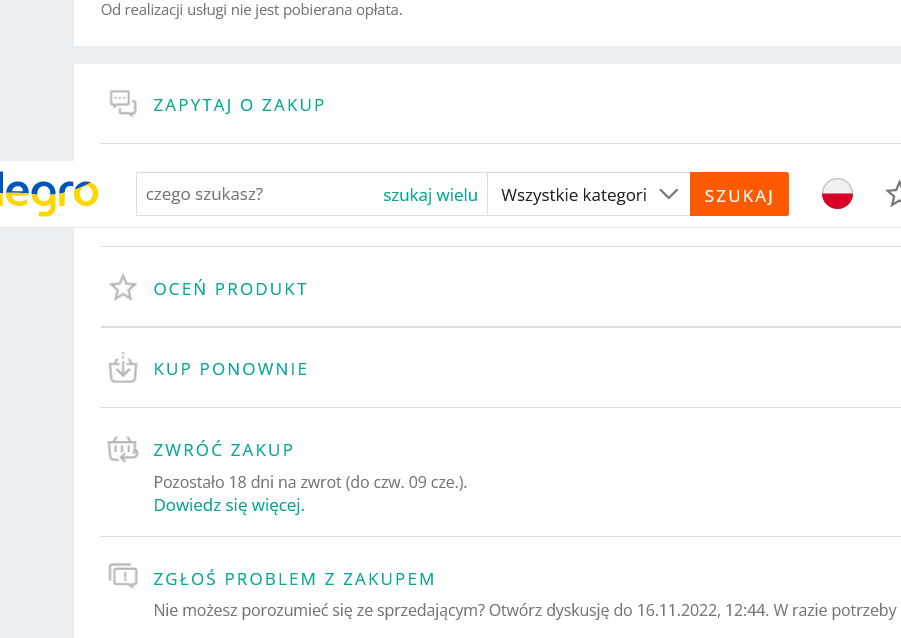Click the favorites star icon in header
Screen dimensions: 901x638
click(893, 194)
